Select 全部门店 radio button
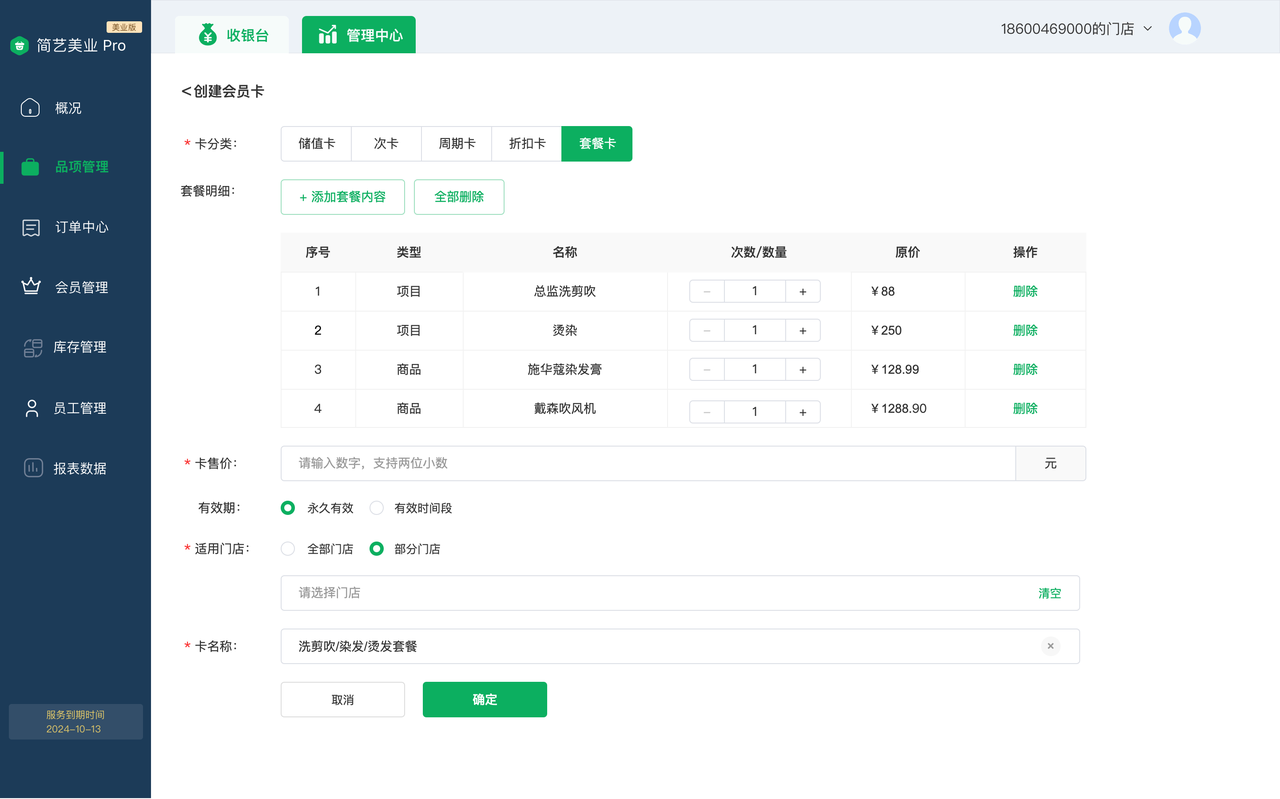The image size is (1280, 799). click(288, 549)
